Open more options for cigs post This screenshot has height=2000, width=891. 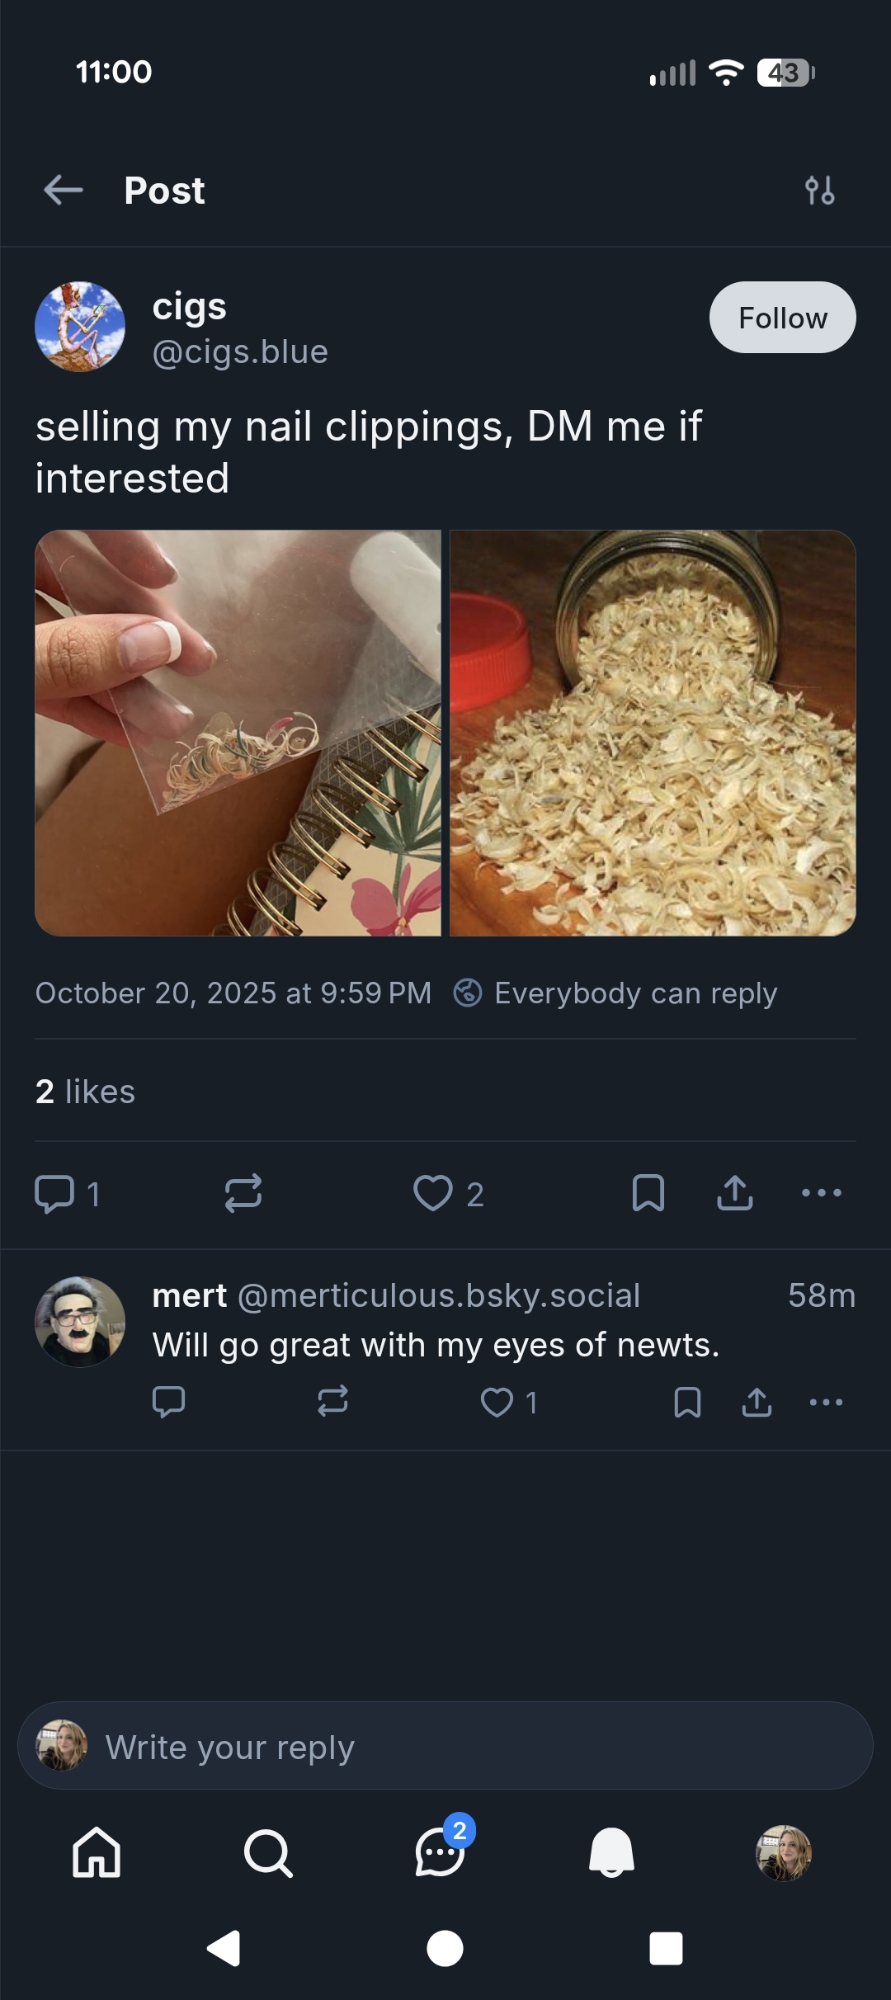822,1193
